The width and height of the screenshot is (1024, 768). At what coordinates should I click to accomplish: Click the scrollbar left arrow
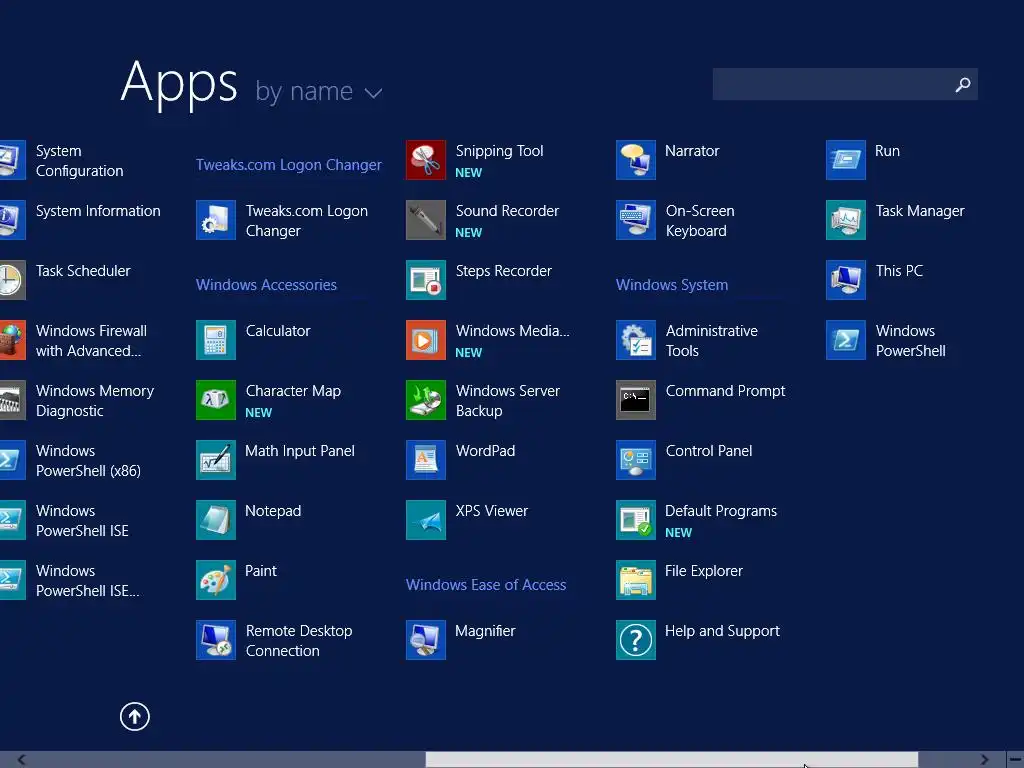pos(21,760)
